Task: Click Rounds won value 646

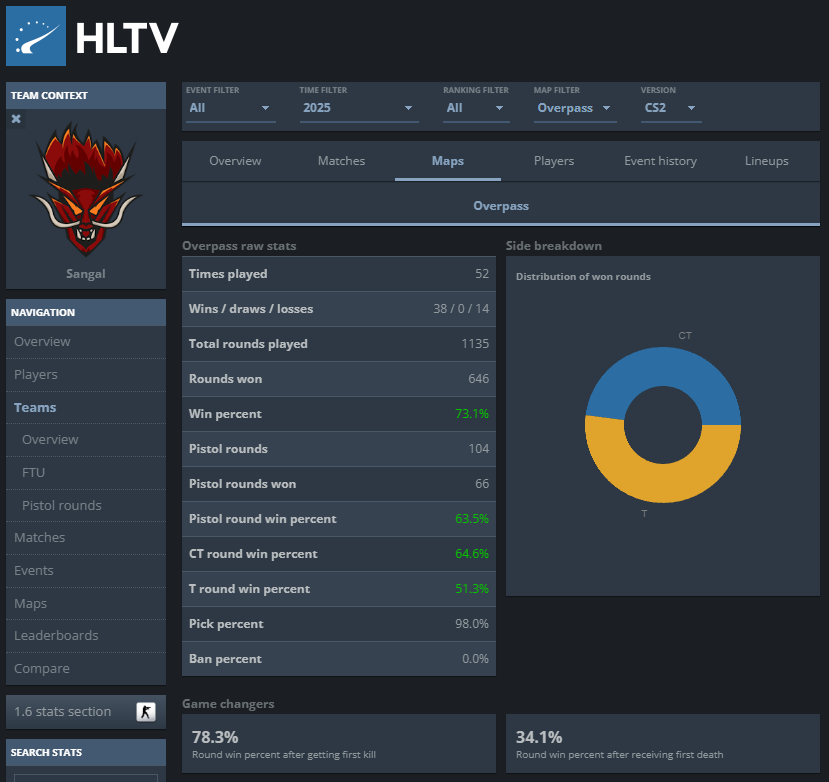Action: pos(478,379)
